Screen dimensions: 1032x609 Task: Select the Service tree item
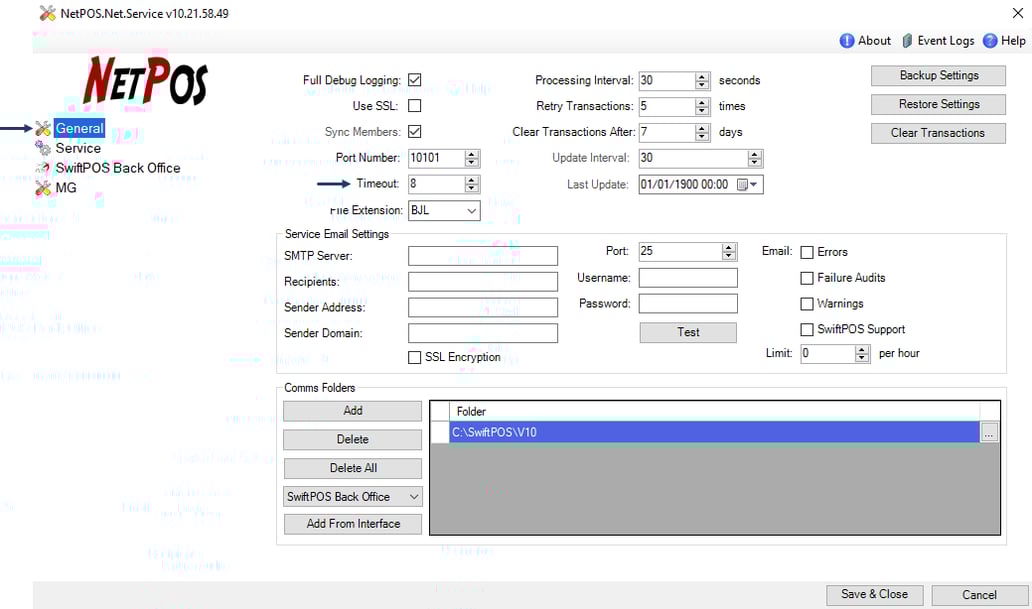[x=78, y=148]
